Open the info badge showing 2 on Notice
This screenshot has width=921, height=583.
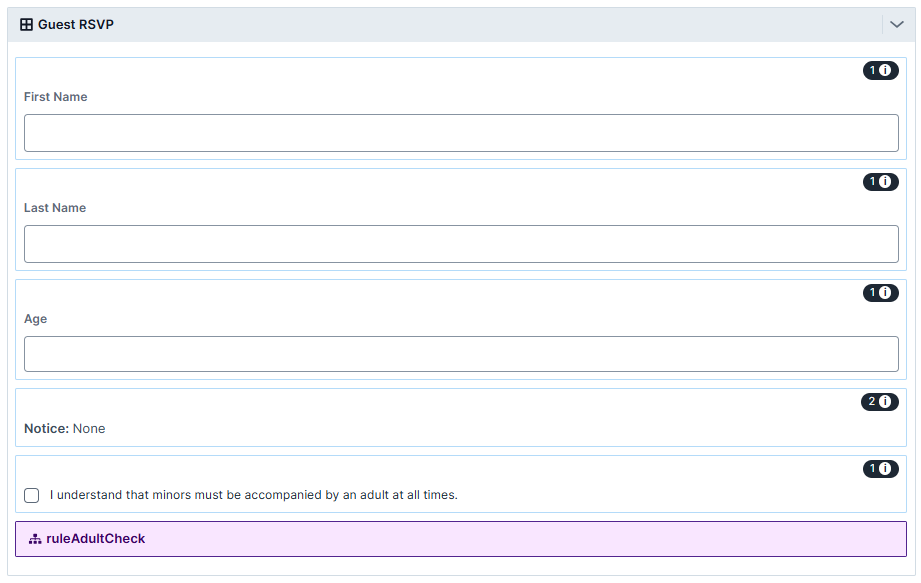pos(880,402)
